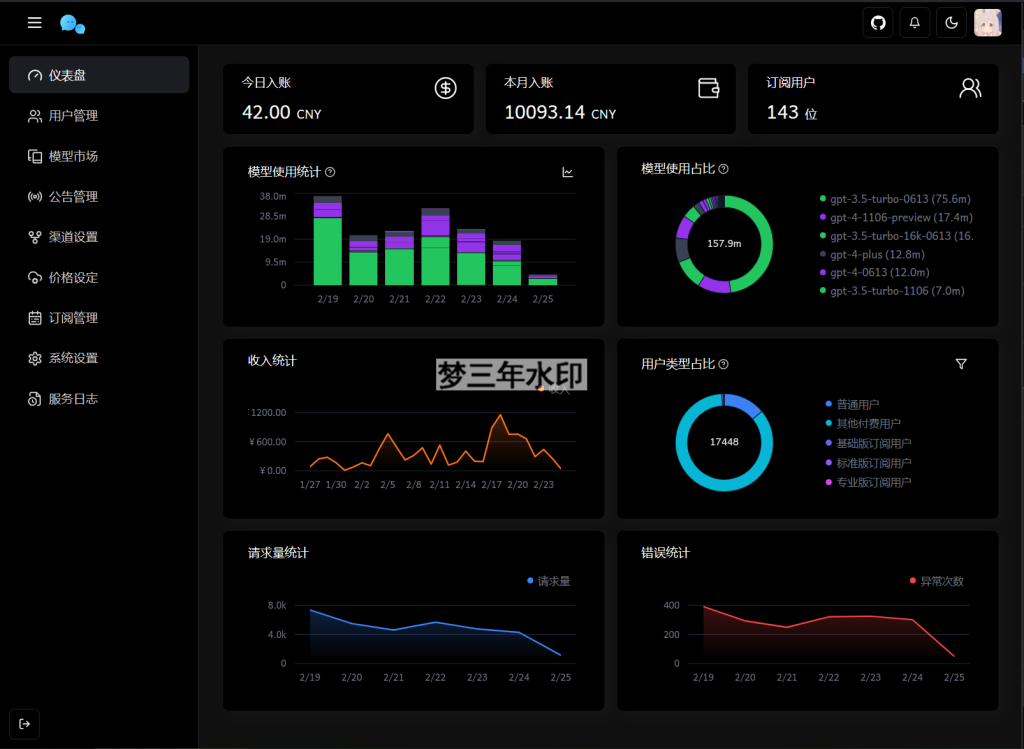Viewport: 1024px width, 749px height.
Task: Click the 42.00 CNY value
Action: pos(281,112)
